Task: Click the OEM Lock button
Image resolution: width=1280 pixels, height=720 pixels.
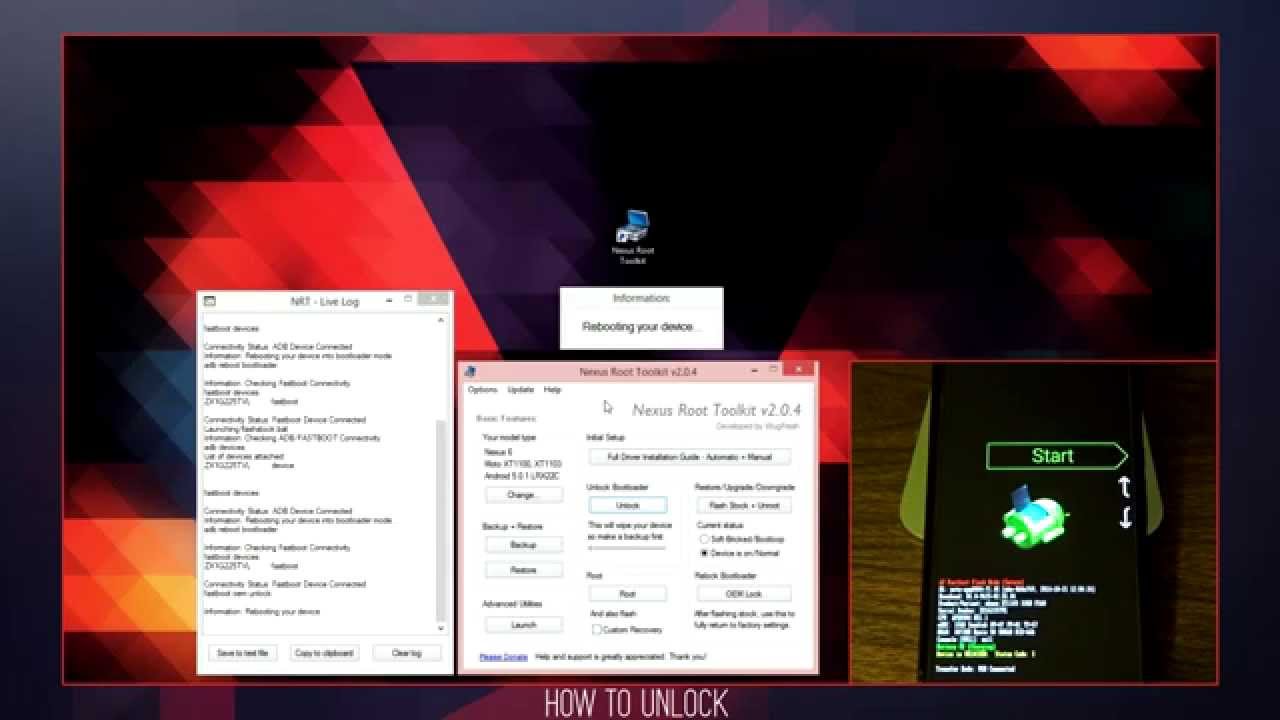Action: point(744,594)
